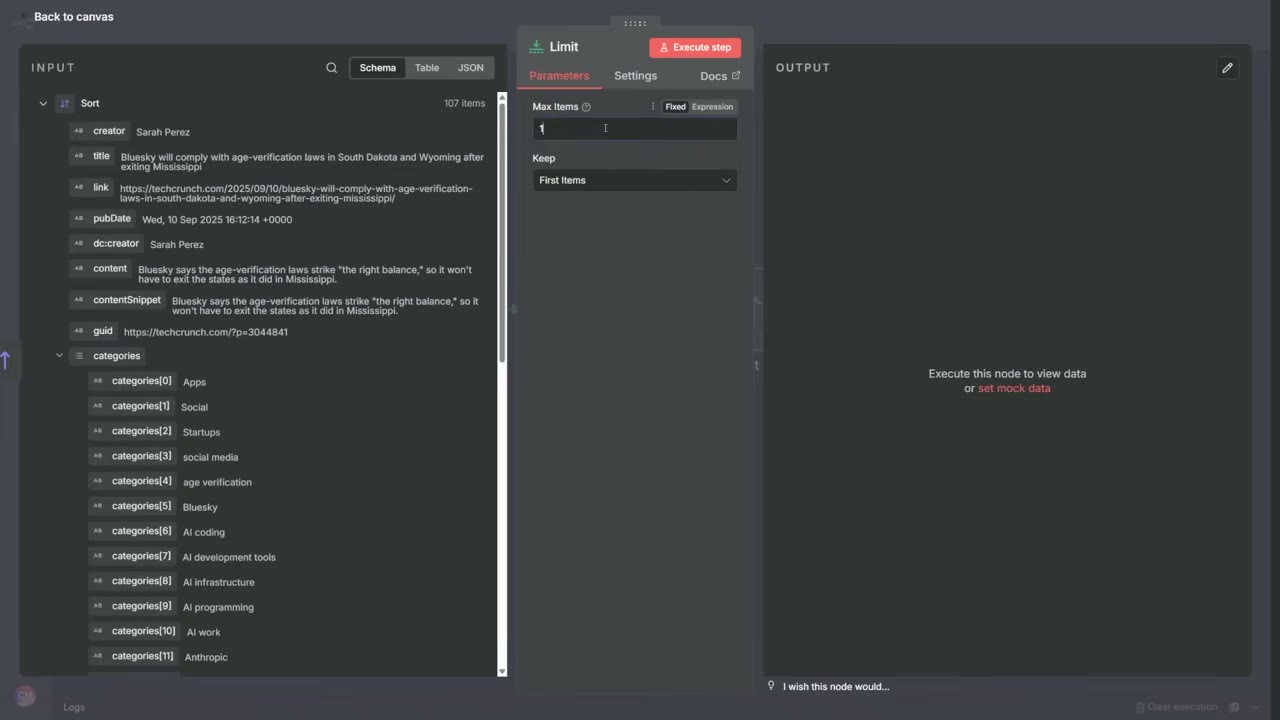Click the title field type icon

79,156
